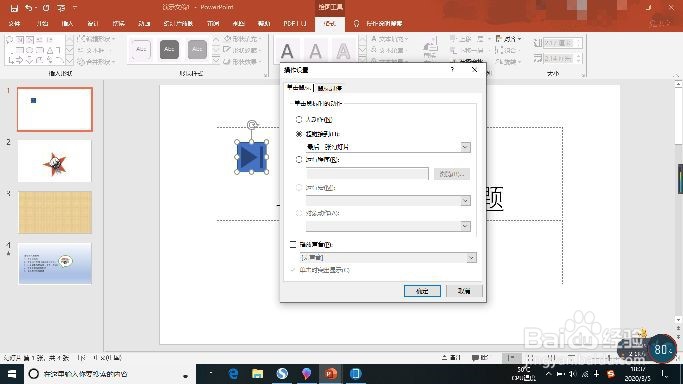The width and height of the screenshot is (683, 384).
Task: Click the Notes button in status bar
Action: pyautogui.click(x=451, y=357)
